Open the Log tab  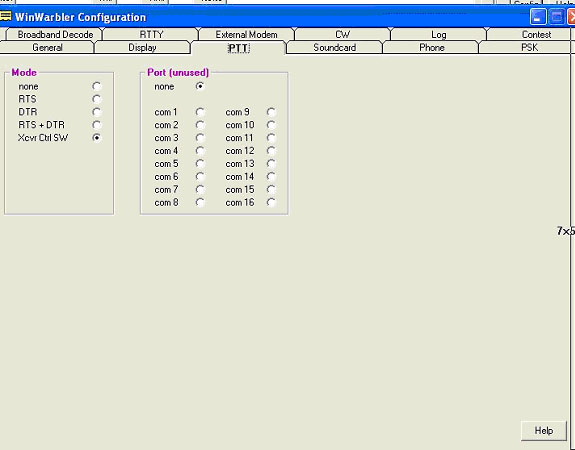439,34
